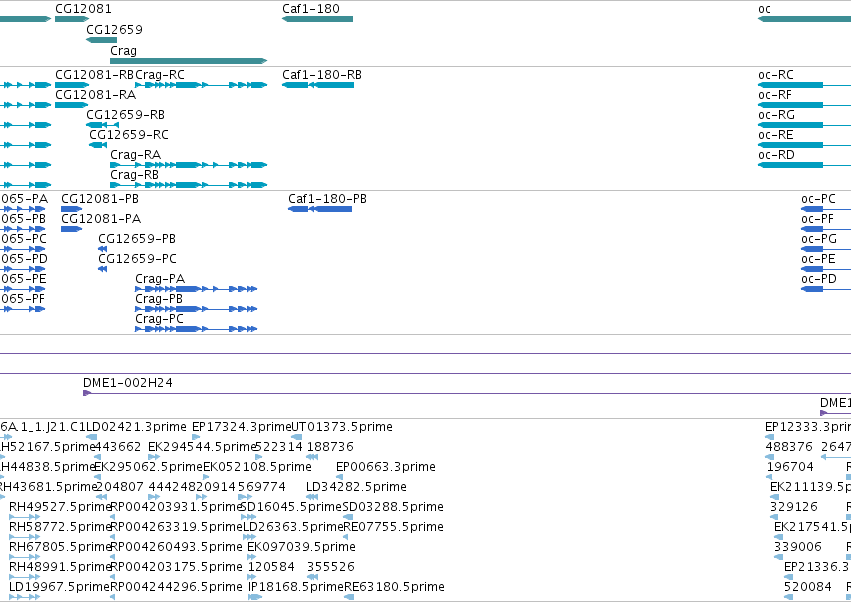Select EST LD19967.5prime label
The image size is (851, 602).
60,587
